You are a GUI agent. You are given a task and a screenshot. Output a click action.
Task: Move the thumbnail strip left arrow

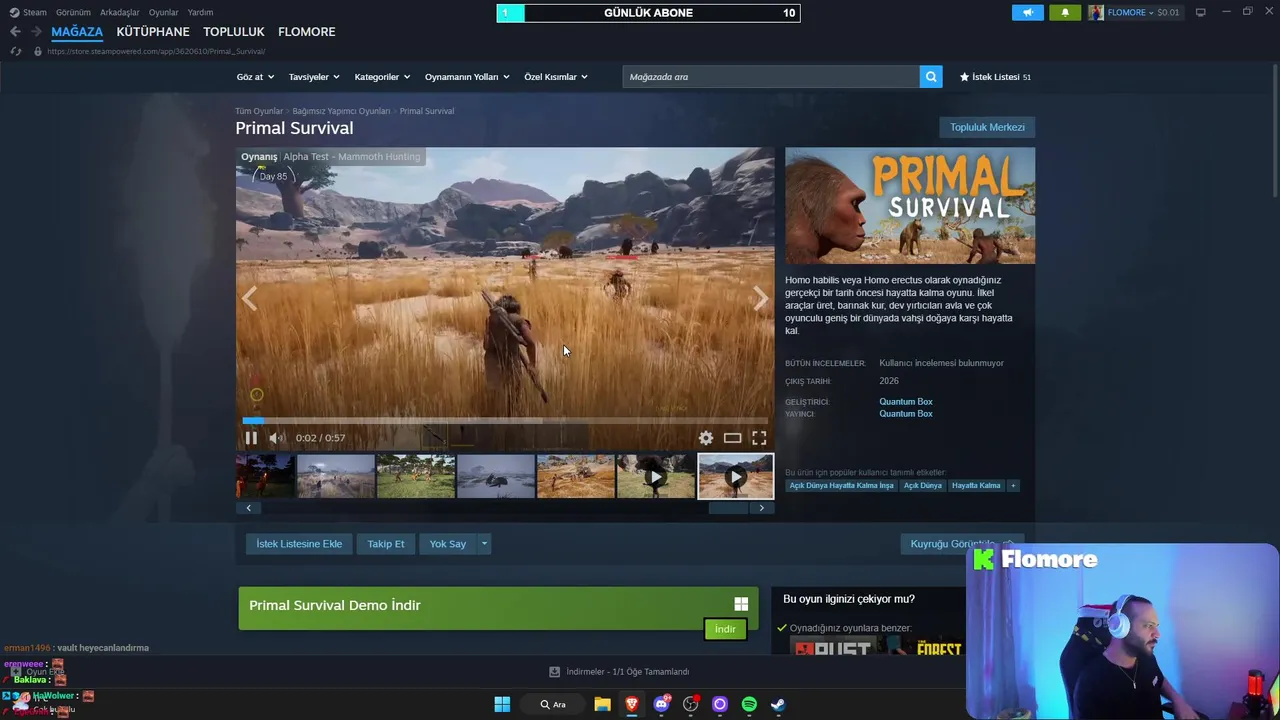pos(248,508)
